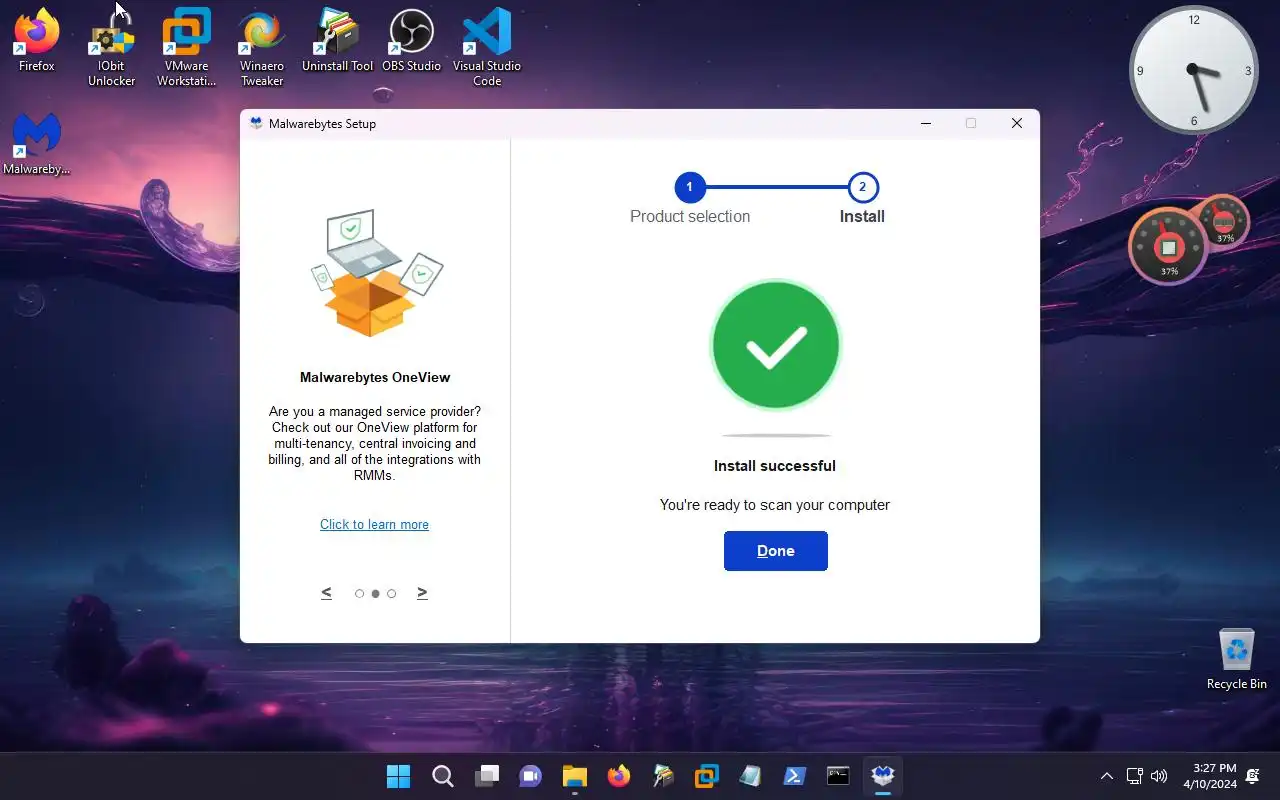
Task: Select the second carousel page dot
Action: tap(375, 594)
